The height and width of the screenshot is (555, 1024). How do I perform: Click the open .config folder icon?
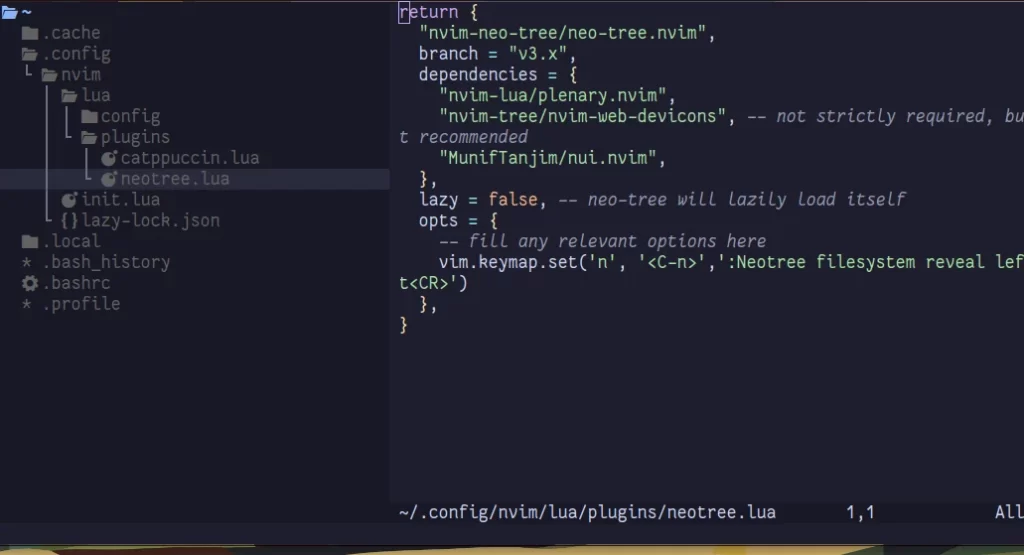click(30, 54)
